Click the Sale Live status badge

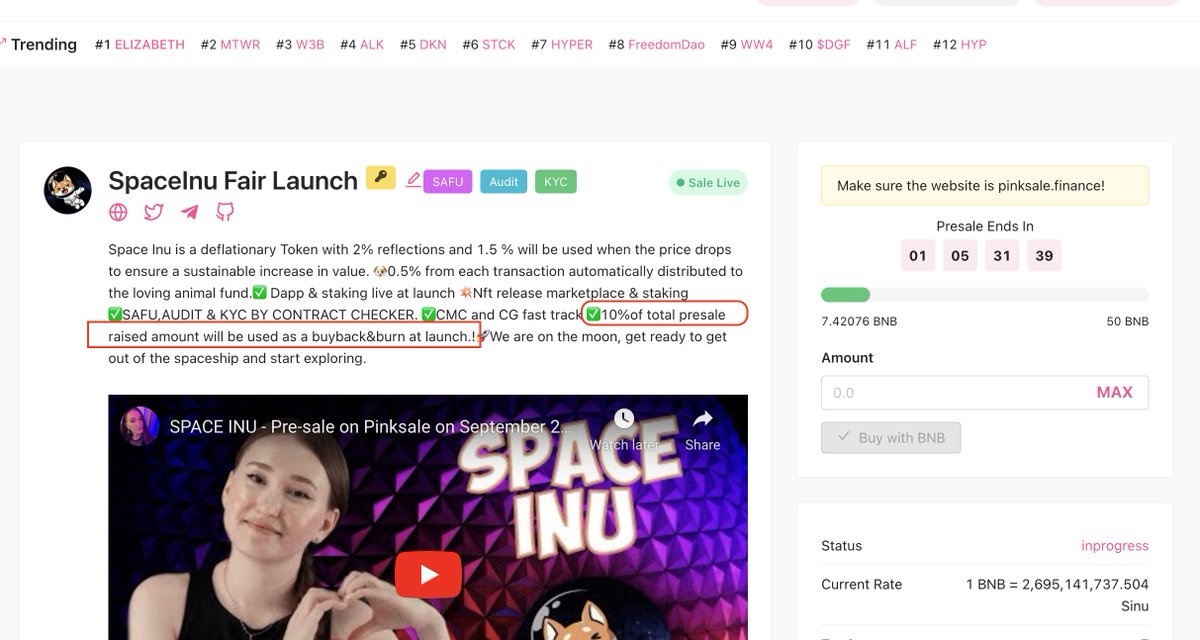tap(708, 183)
